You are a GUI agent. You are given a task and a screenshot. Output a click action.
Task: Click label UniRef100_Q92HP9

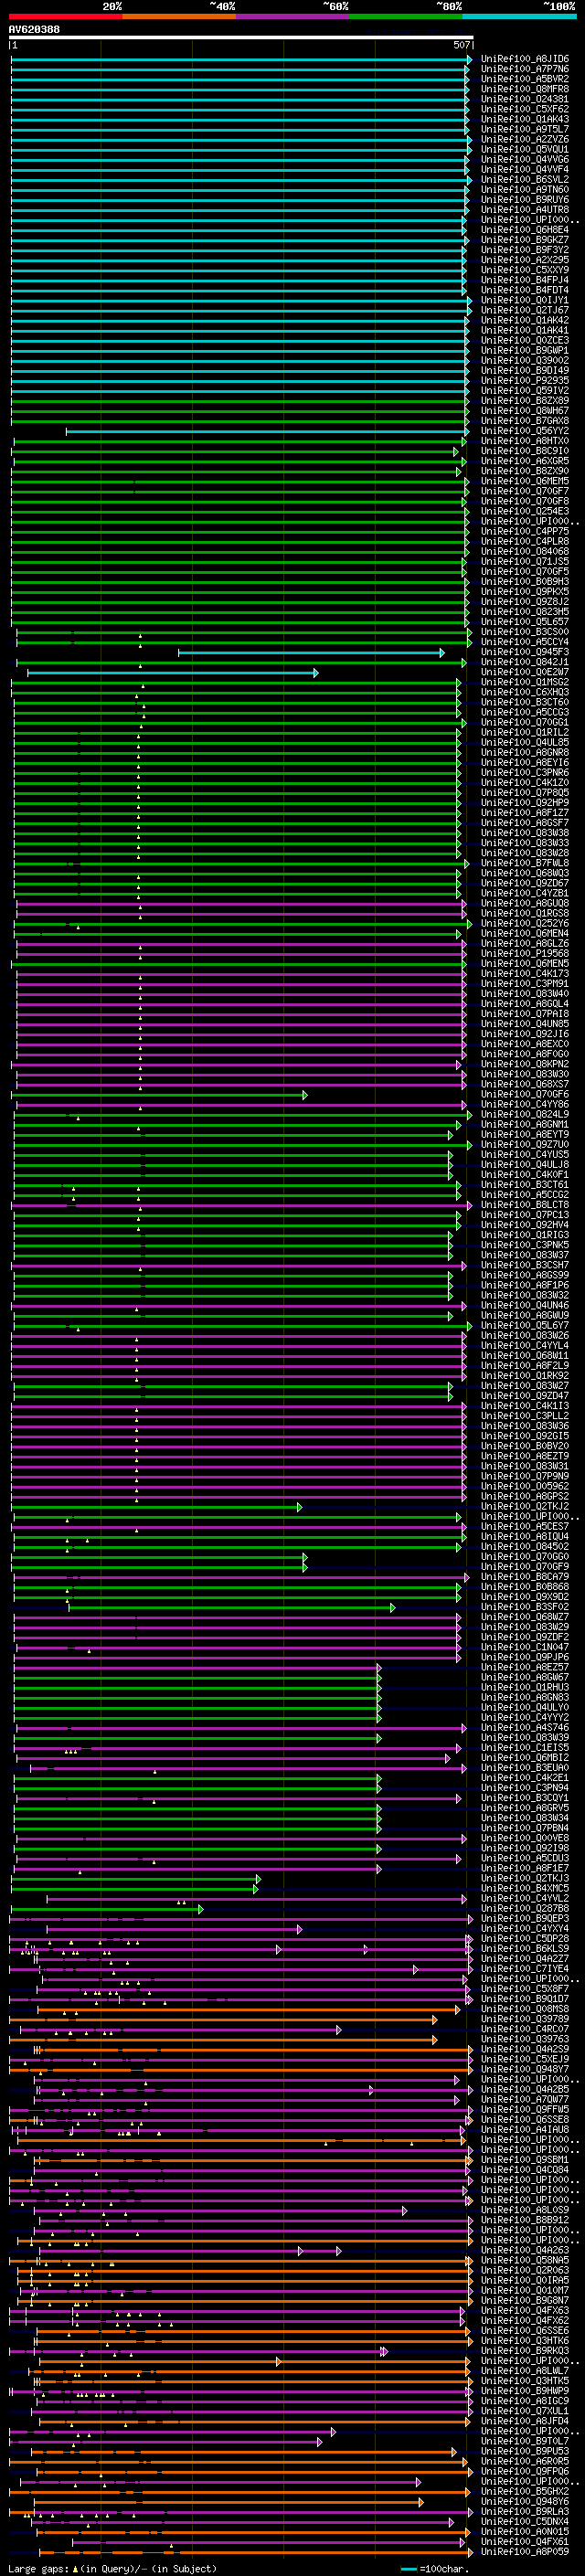click(525, 802)
